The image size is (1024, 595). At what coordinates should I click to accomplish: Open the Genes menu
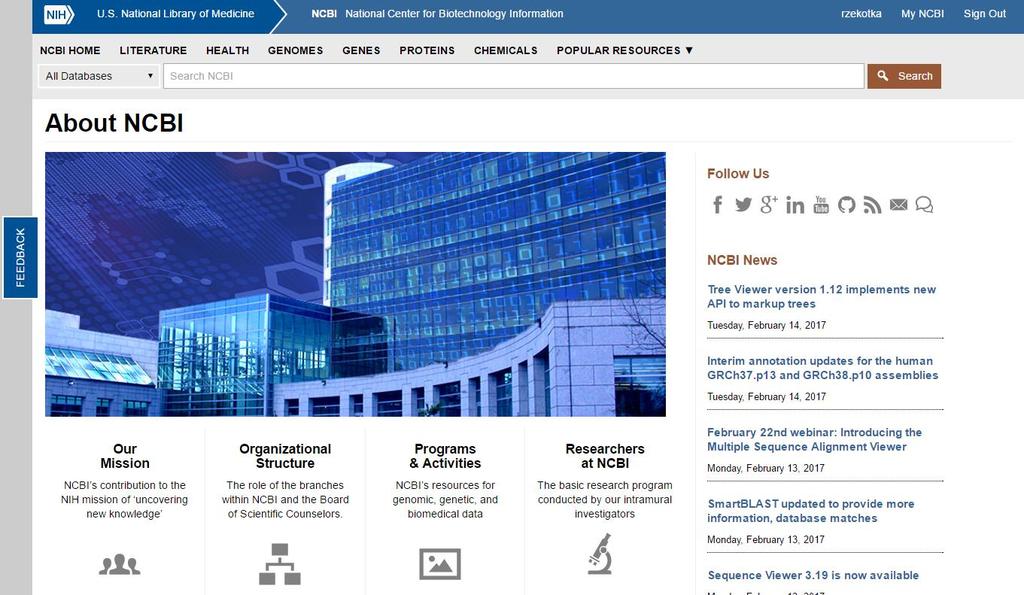pyautogui.click(x=361, y=50)
